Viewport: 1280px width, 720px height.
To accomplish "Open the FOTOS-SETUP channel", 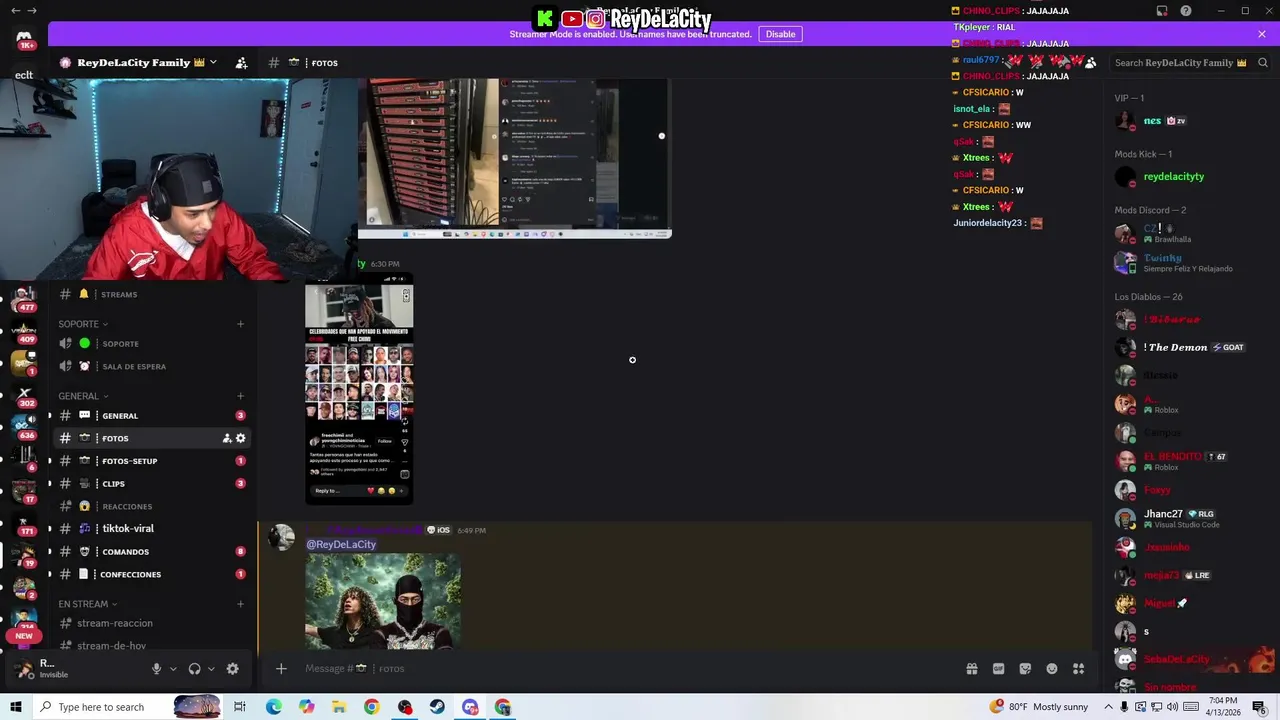I will [152, 461].
